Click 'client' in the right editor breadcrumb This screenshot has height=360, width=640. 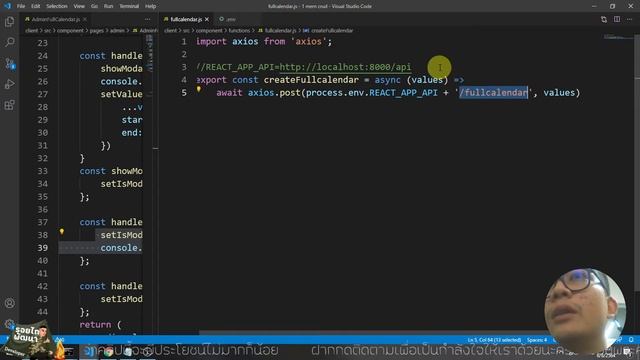pos(170,31)
